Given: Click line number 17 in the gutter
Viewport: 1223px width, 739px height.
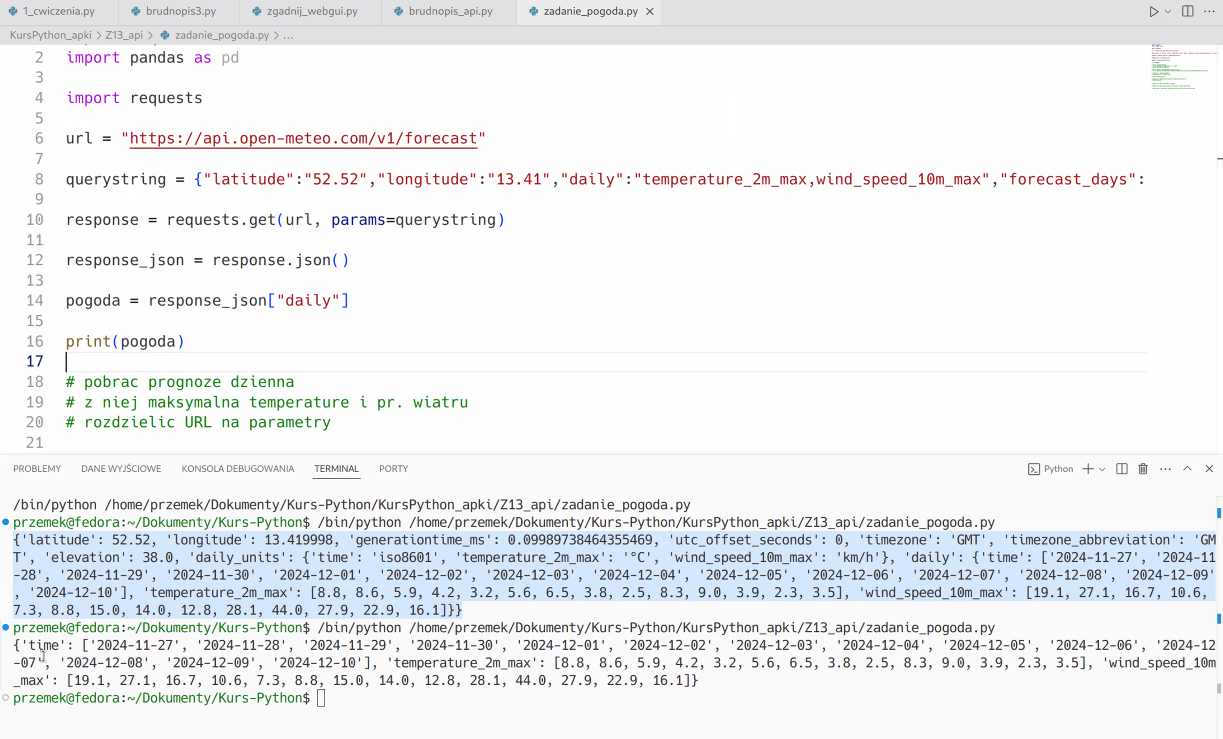Looking at the screenshot, I should 35,361.
